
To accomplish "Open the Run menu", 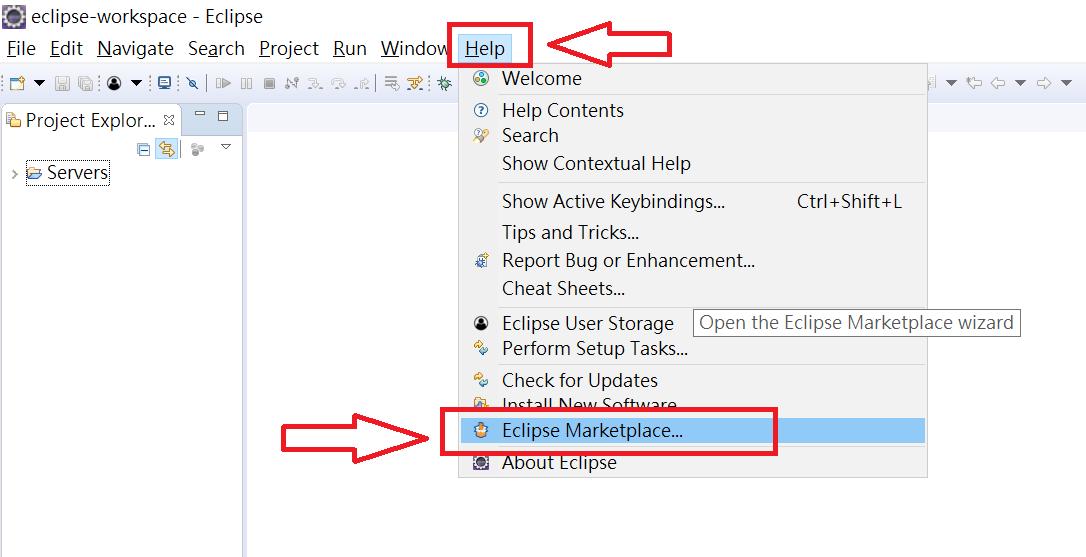I will [x=350, y=48].
